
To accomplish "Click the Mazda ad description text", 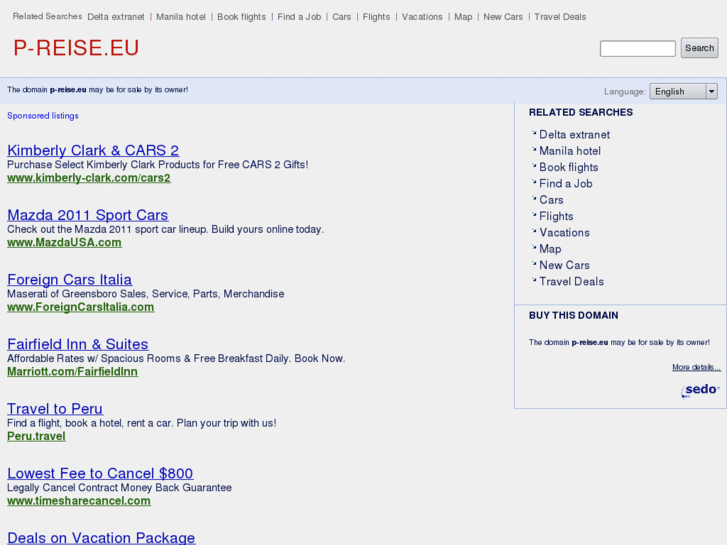I will pos(165,230).
